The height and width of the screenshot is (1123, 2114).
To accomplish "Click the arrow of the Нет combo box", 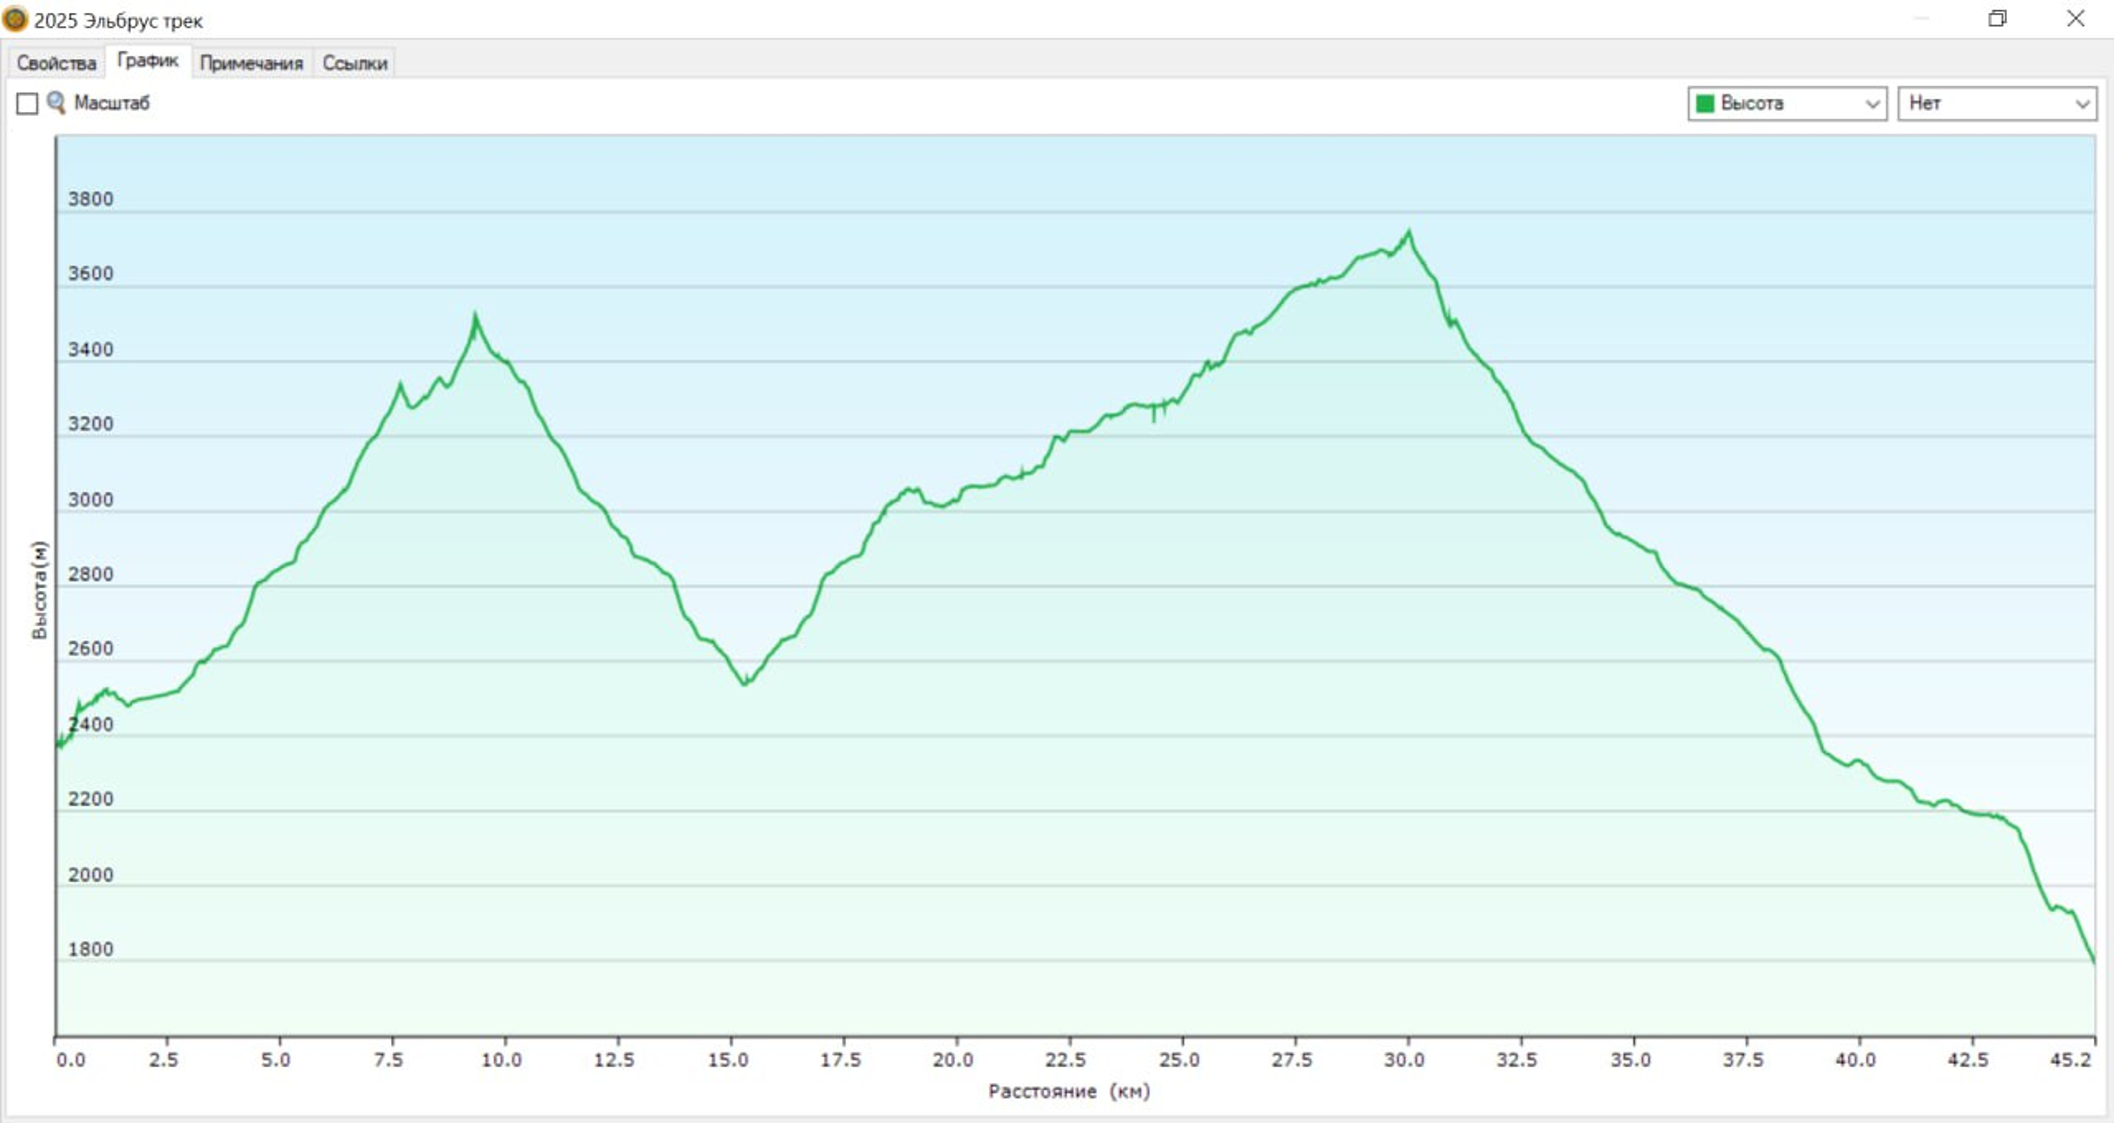I will (x=2082, y=103).
